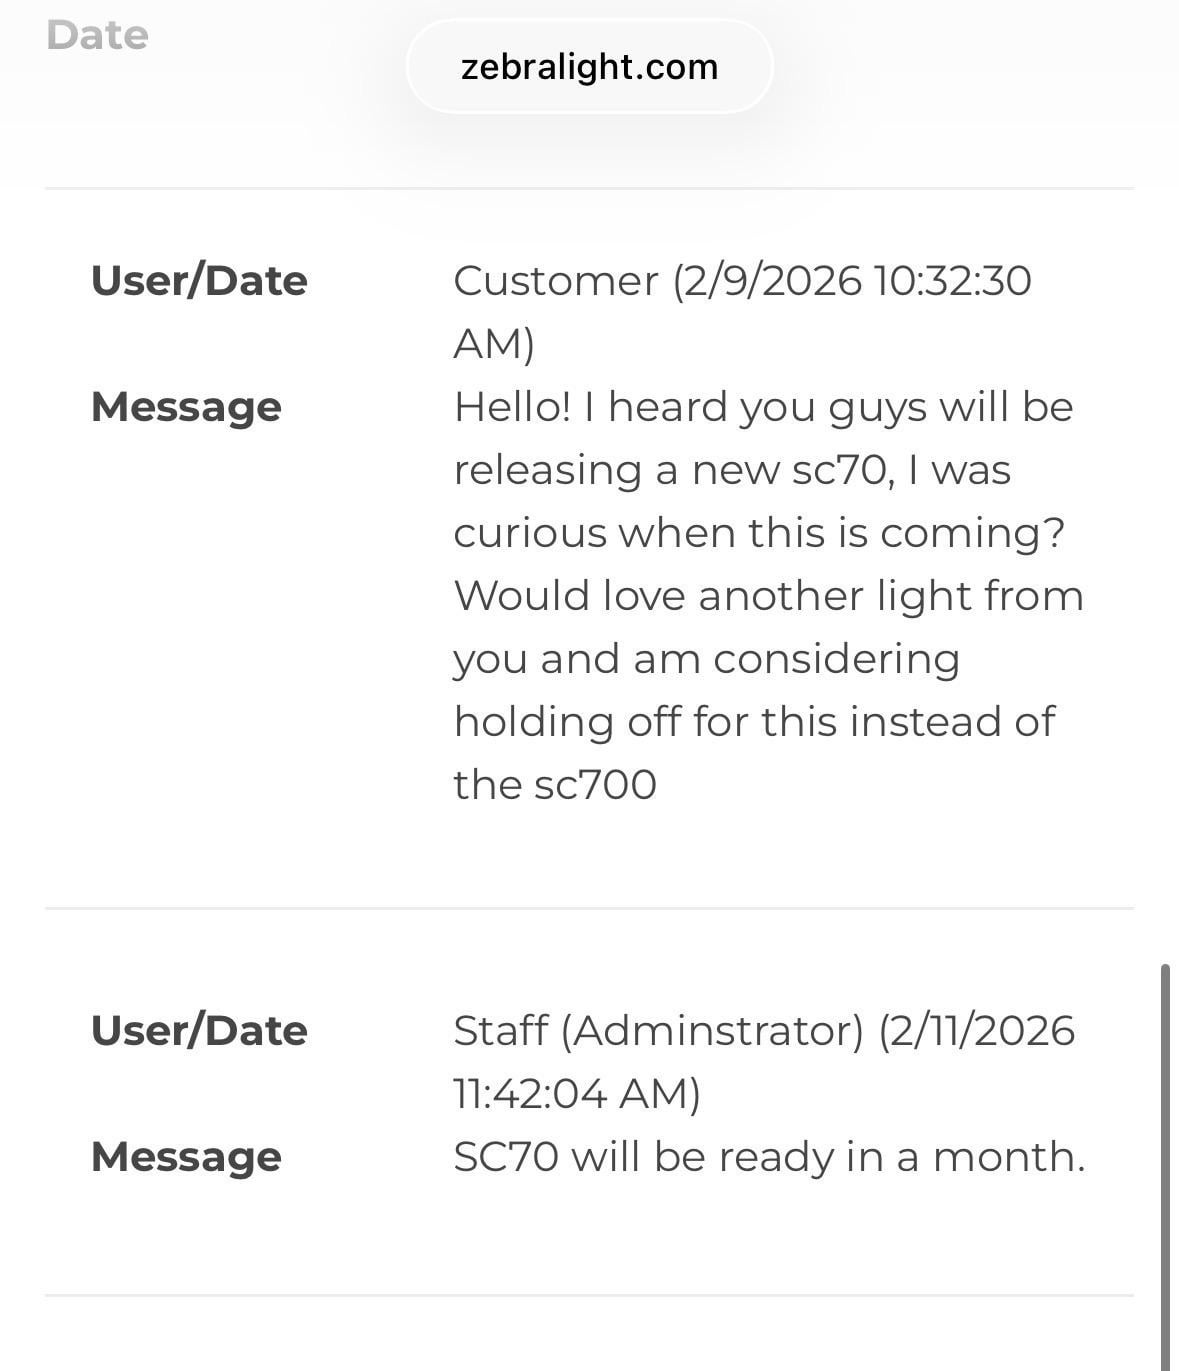The height and width of the screenshot is (1371, 1179).
Task: Click the "holding off for this instead of" line
Action: 754,722
